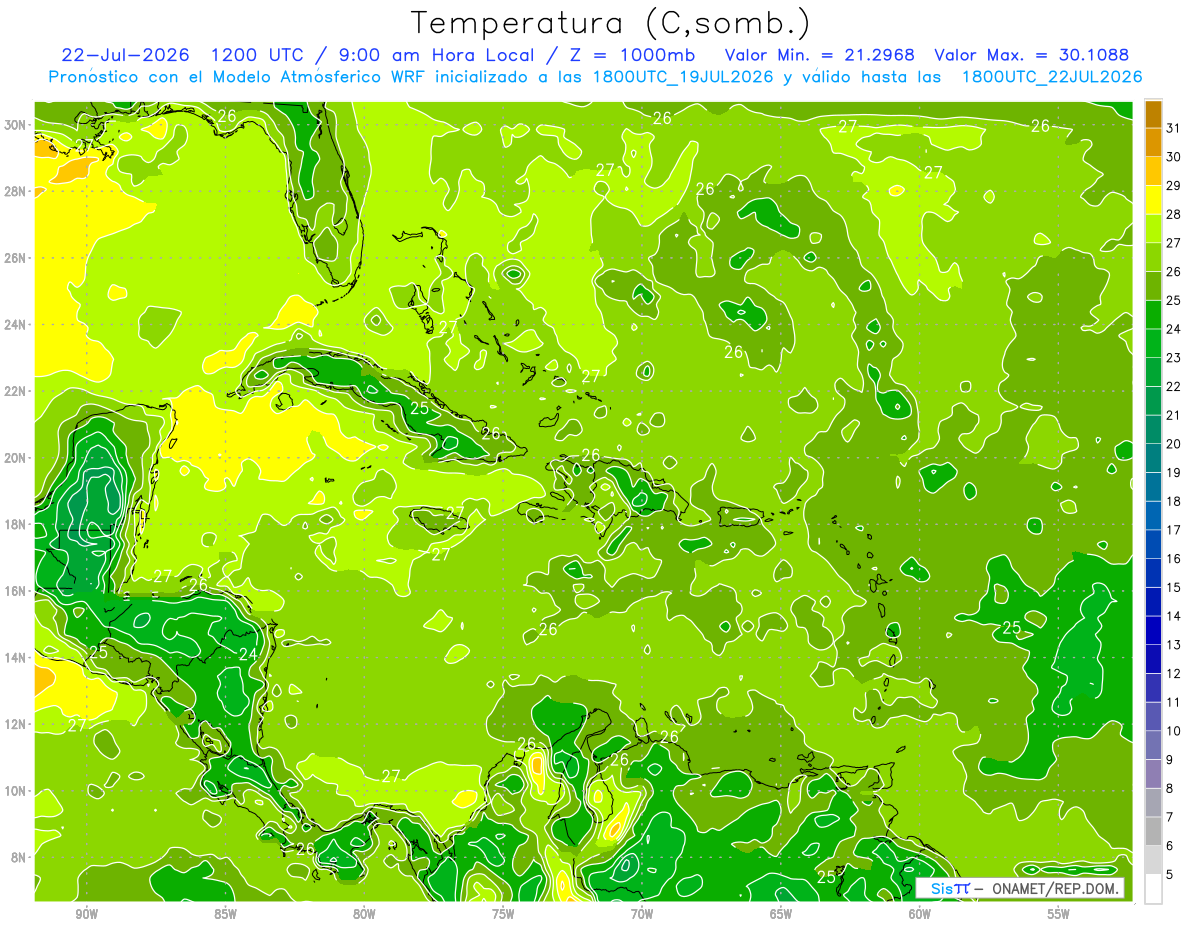Click legend value 15 on the color scale
1200x927 pixels.
pos(1174,588)
